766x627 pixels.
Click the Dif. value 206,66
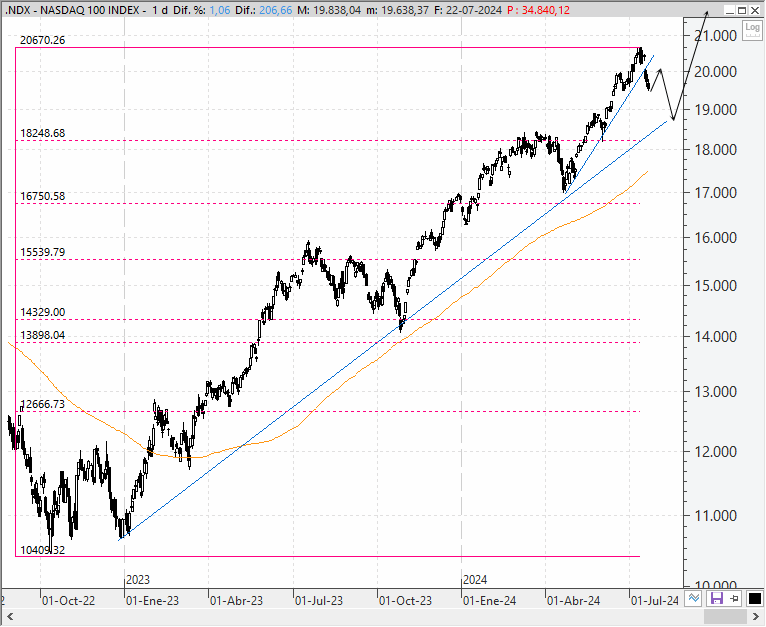click(276, 10)
